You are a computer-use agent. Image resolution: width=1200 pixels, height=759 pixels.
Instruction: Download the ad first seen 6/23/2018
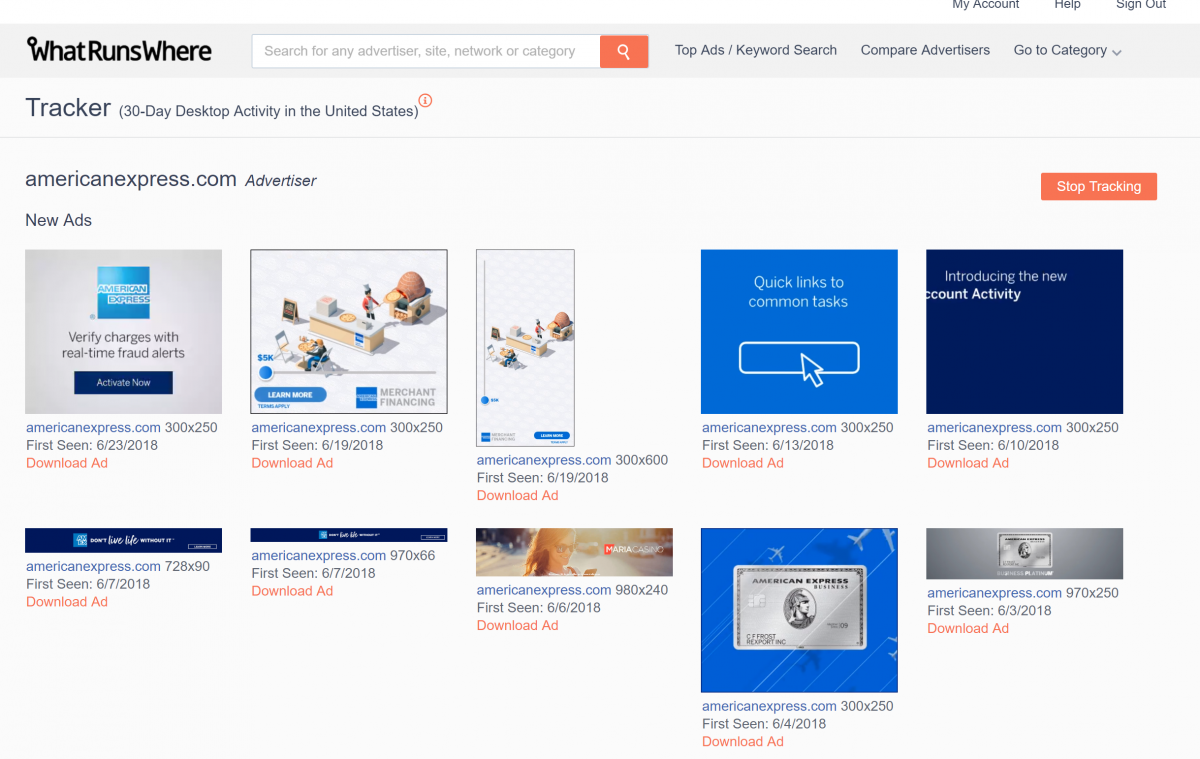[x=67, y=463]
